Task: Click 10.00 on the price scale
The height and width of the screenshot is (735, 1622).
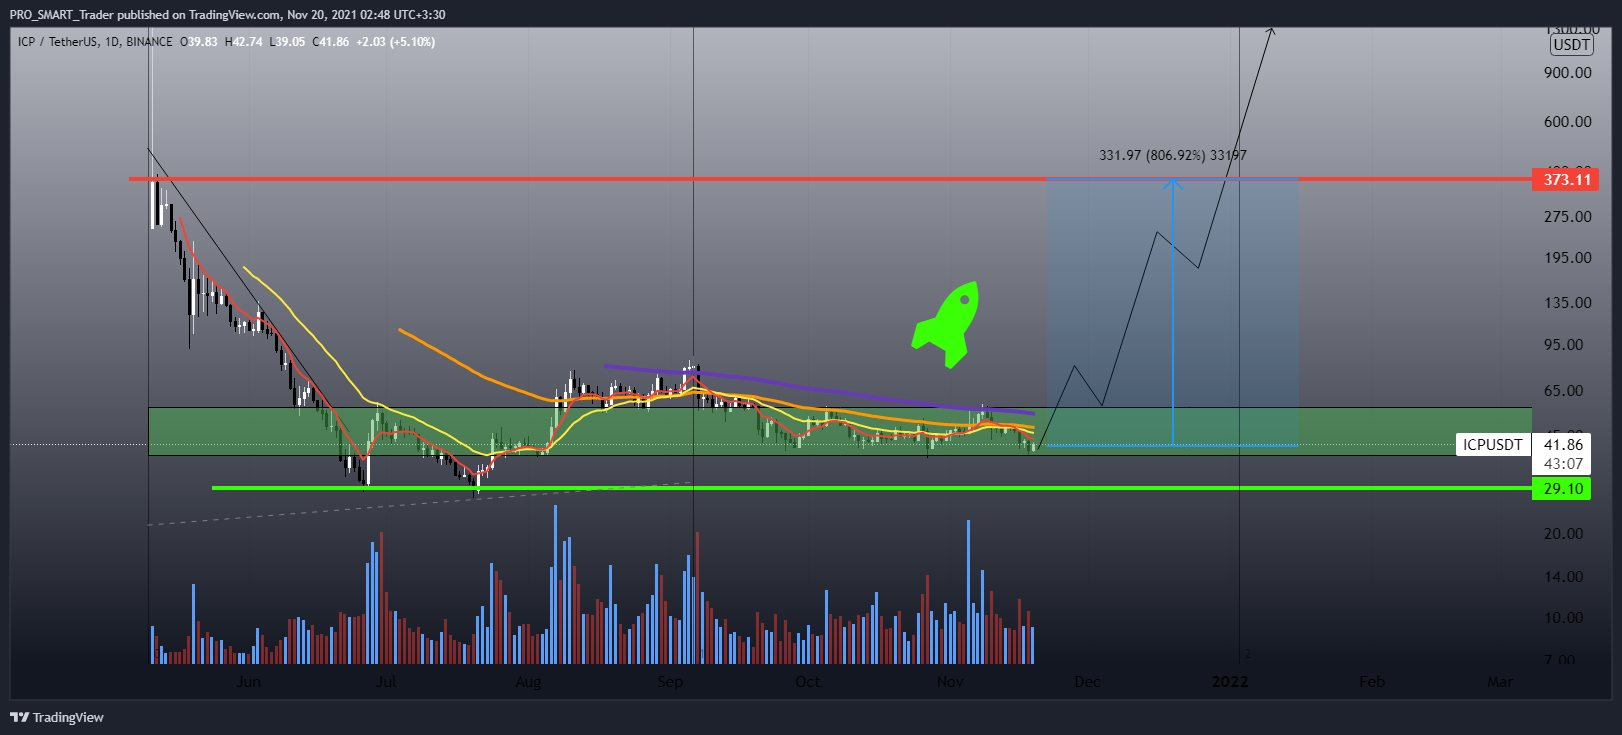Action: pos(1564,618)
